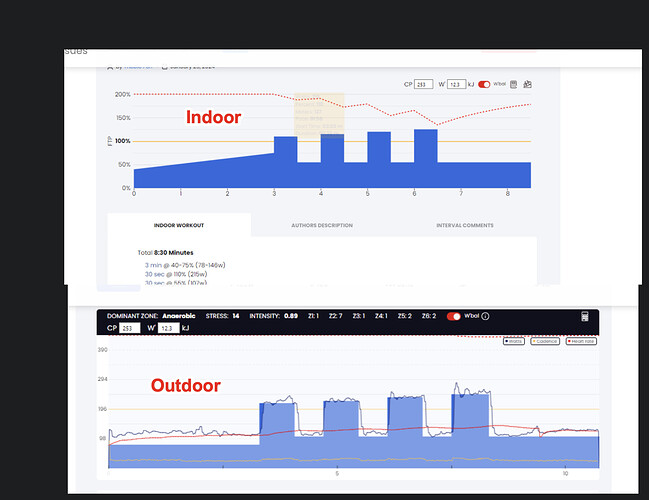This screenshot has height=500, width=649.
Task: Click the calendar date icon under title
Action: 165,67
